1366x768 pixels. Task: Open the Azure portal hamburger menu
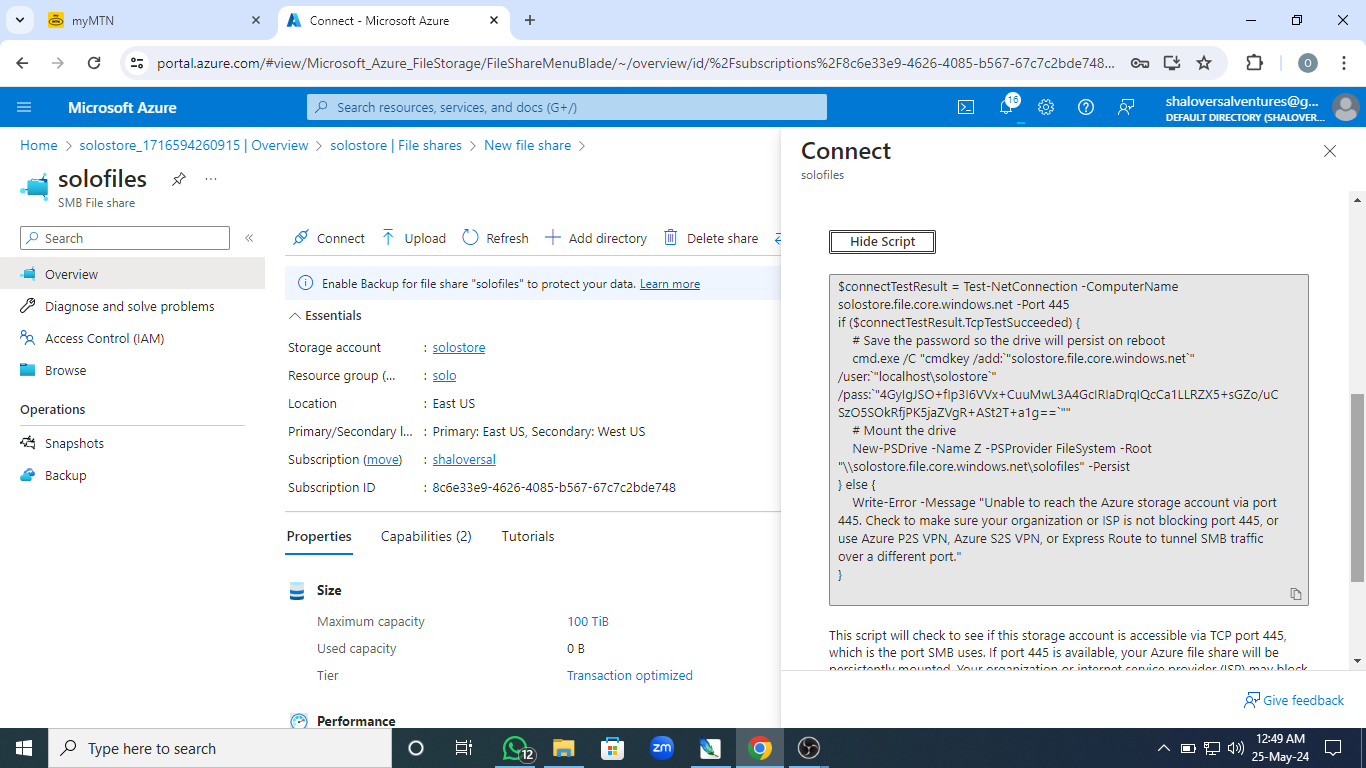point(25,107)
